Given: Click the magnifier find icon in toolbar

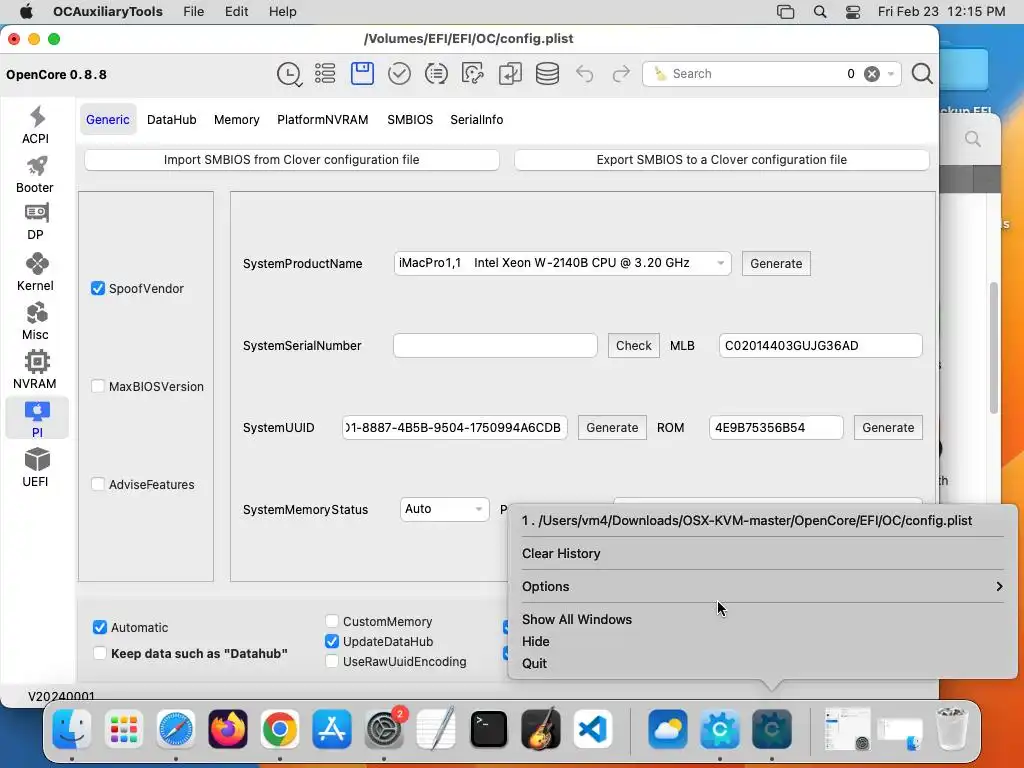Looking at the screenshot, I should pos(921,74).
